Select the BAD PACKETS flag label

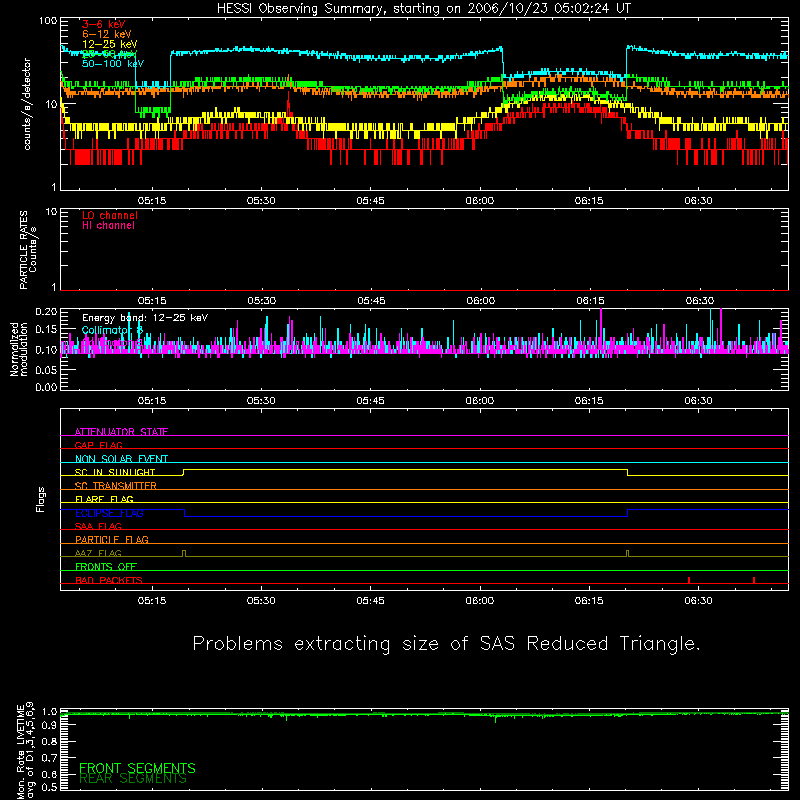pos(109,580)
